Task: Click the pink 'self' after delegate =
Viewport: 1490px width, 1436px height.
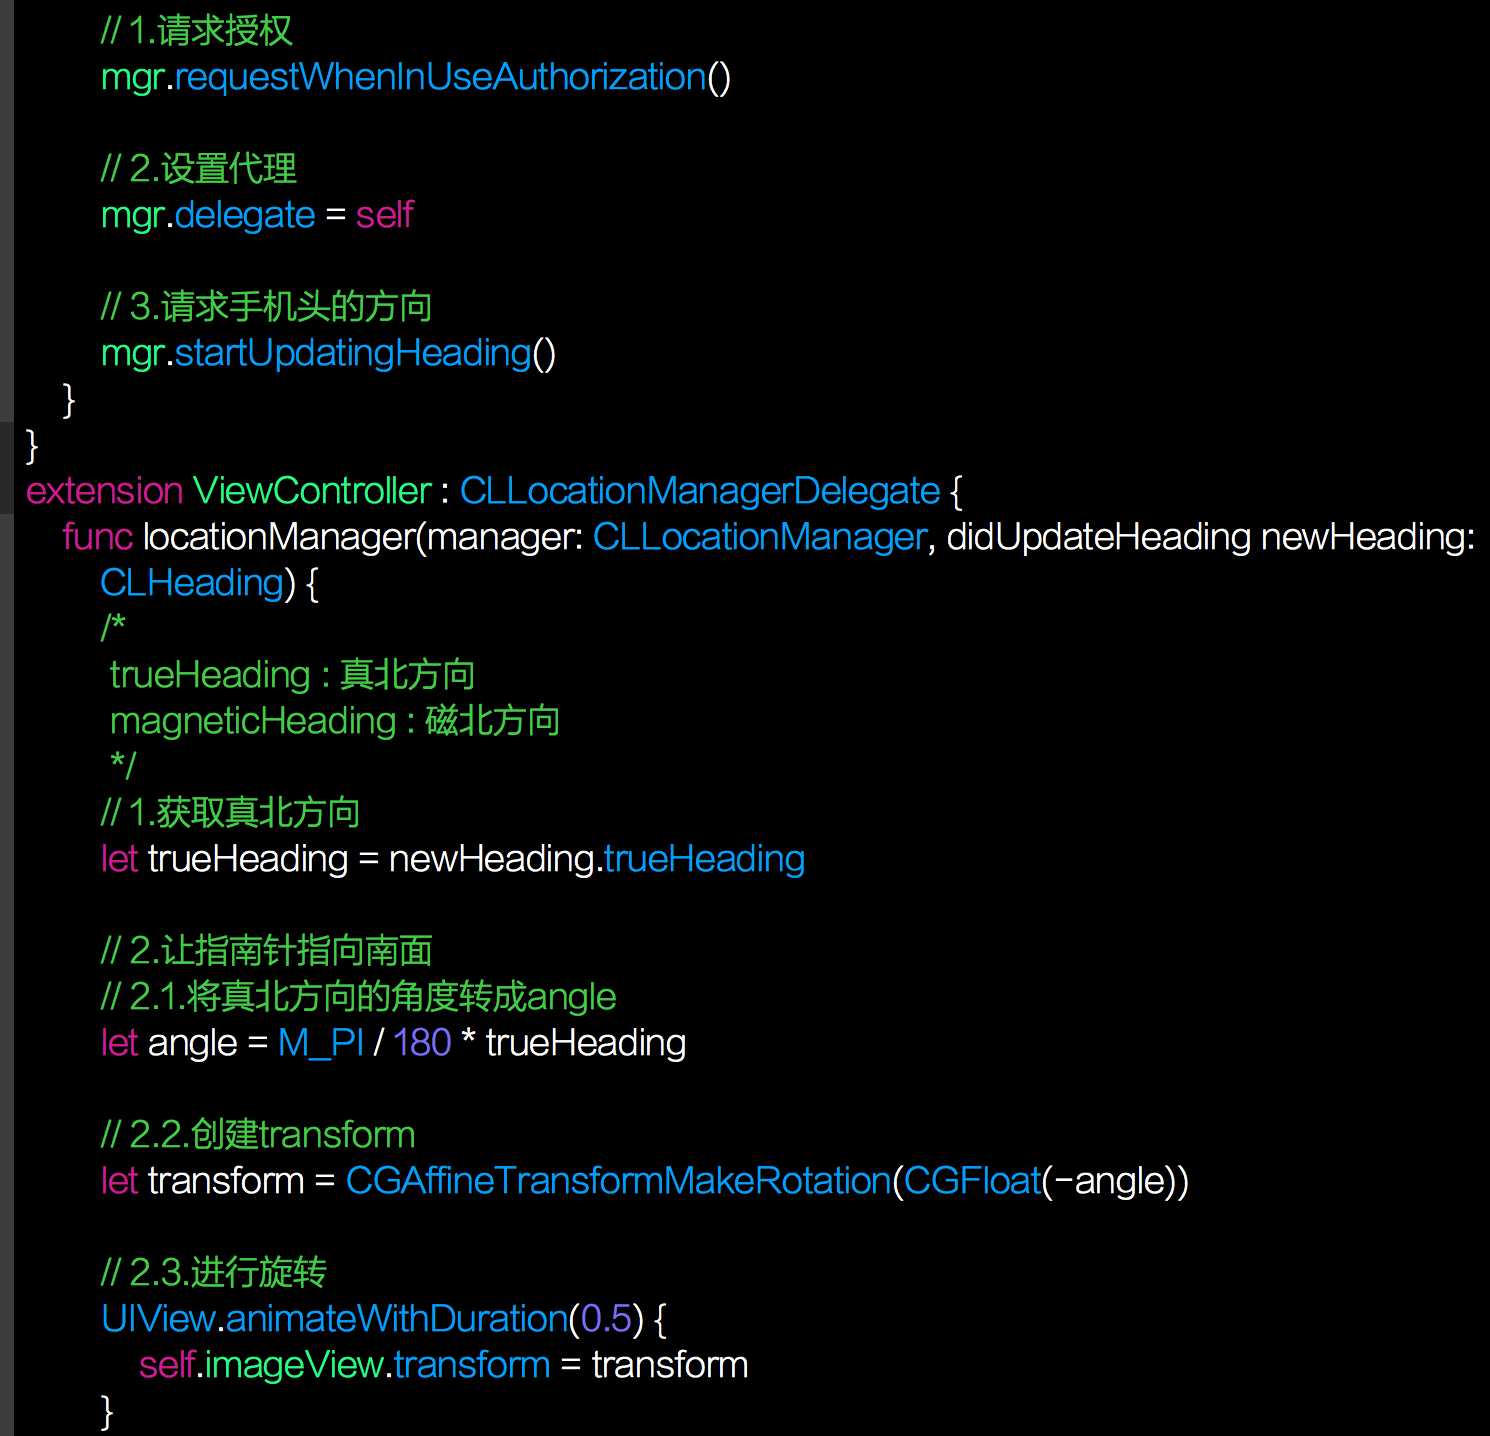Action: [384, 215]
